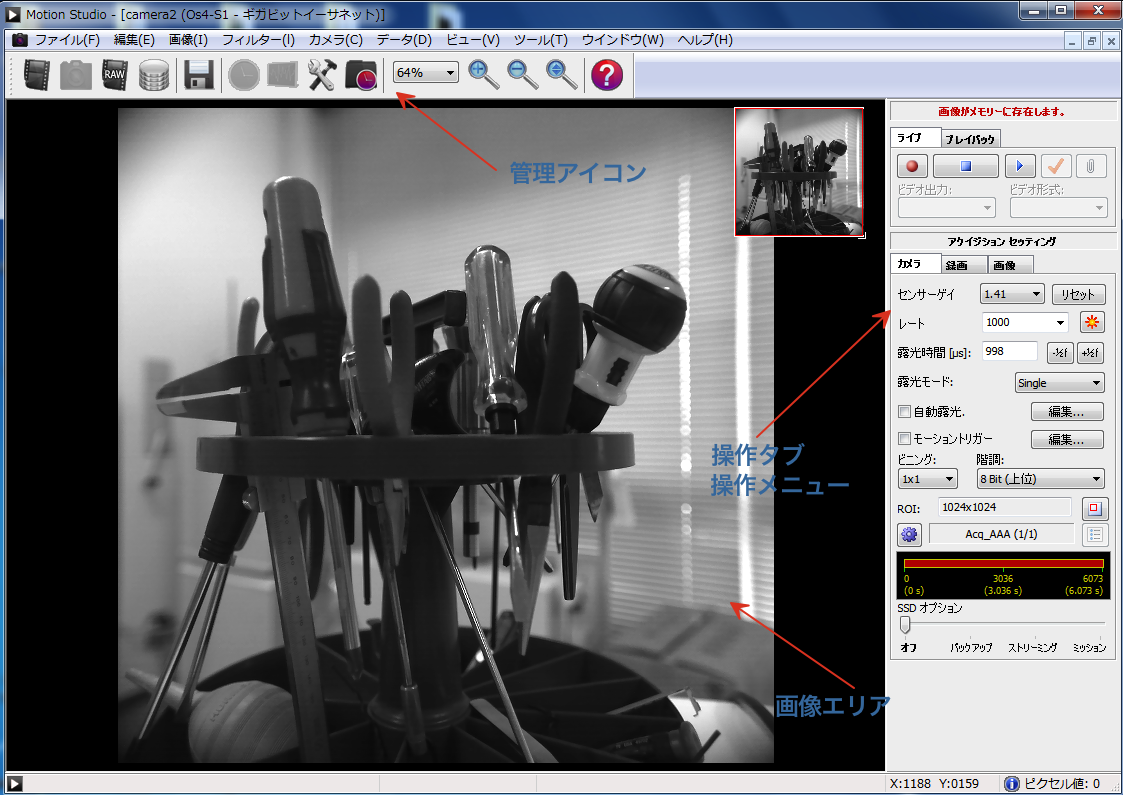Select the ライブ tab
The height and width of the screenshot is (795, 1123).
915,138
